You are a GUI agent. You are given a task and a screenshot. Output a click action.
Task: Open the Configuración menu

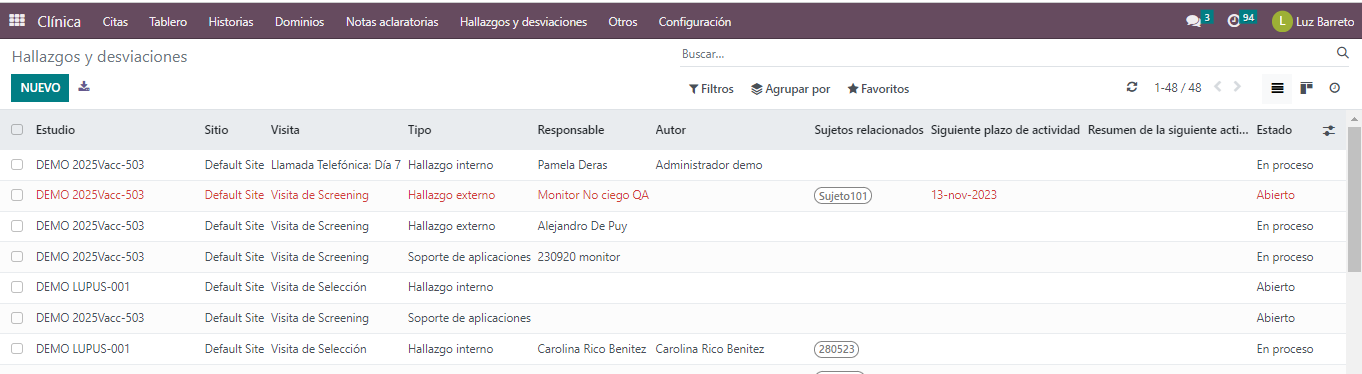pos(694,21)
